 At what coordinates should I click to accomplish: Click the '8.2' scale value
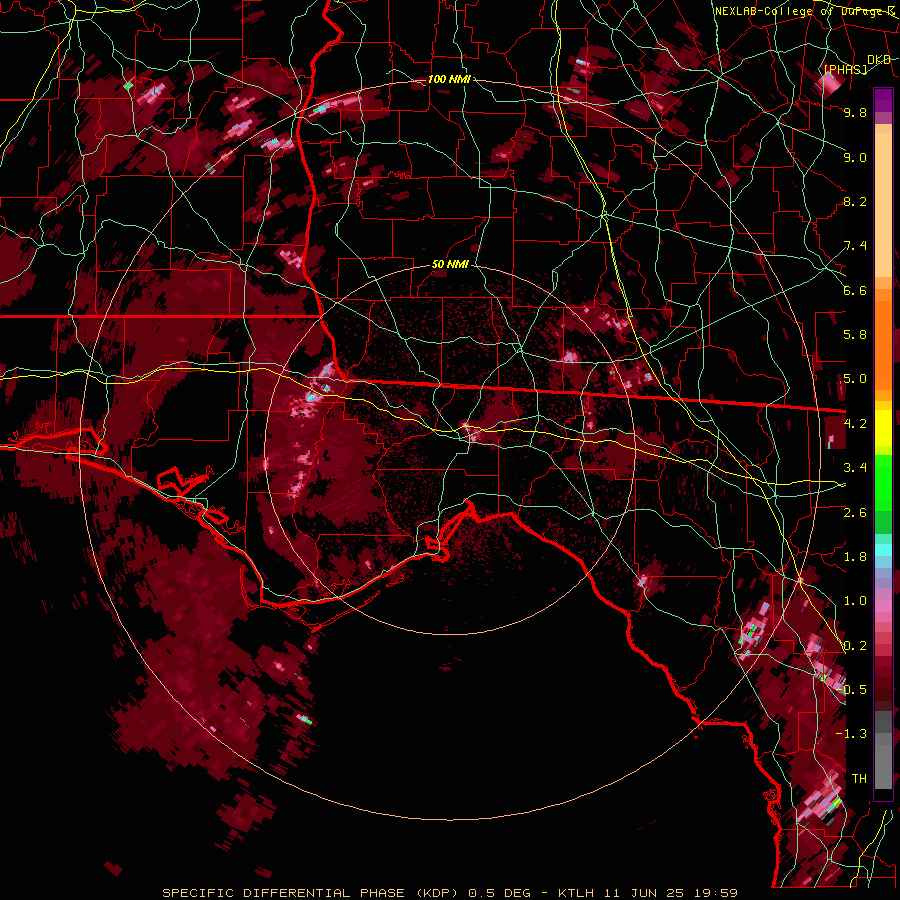pos(855,201)
